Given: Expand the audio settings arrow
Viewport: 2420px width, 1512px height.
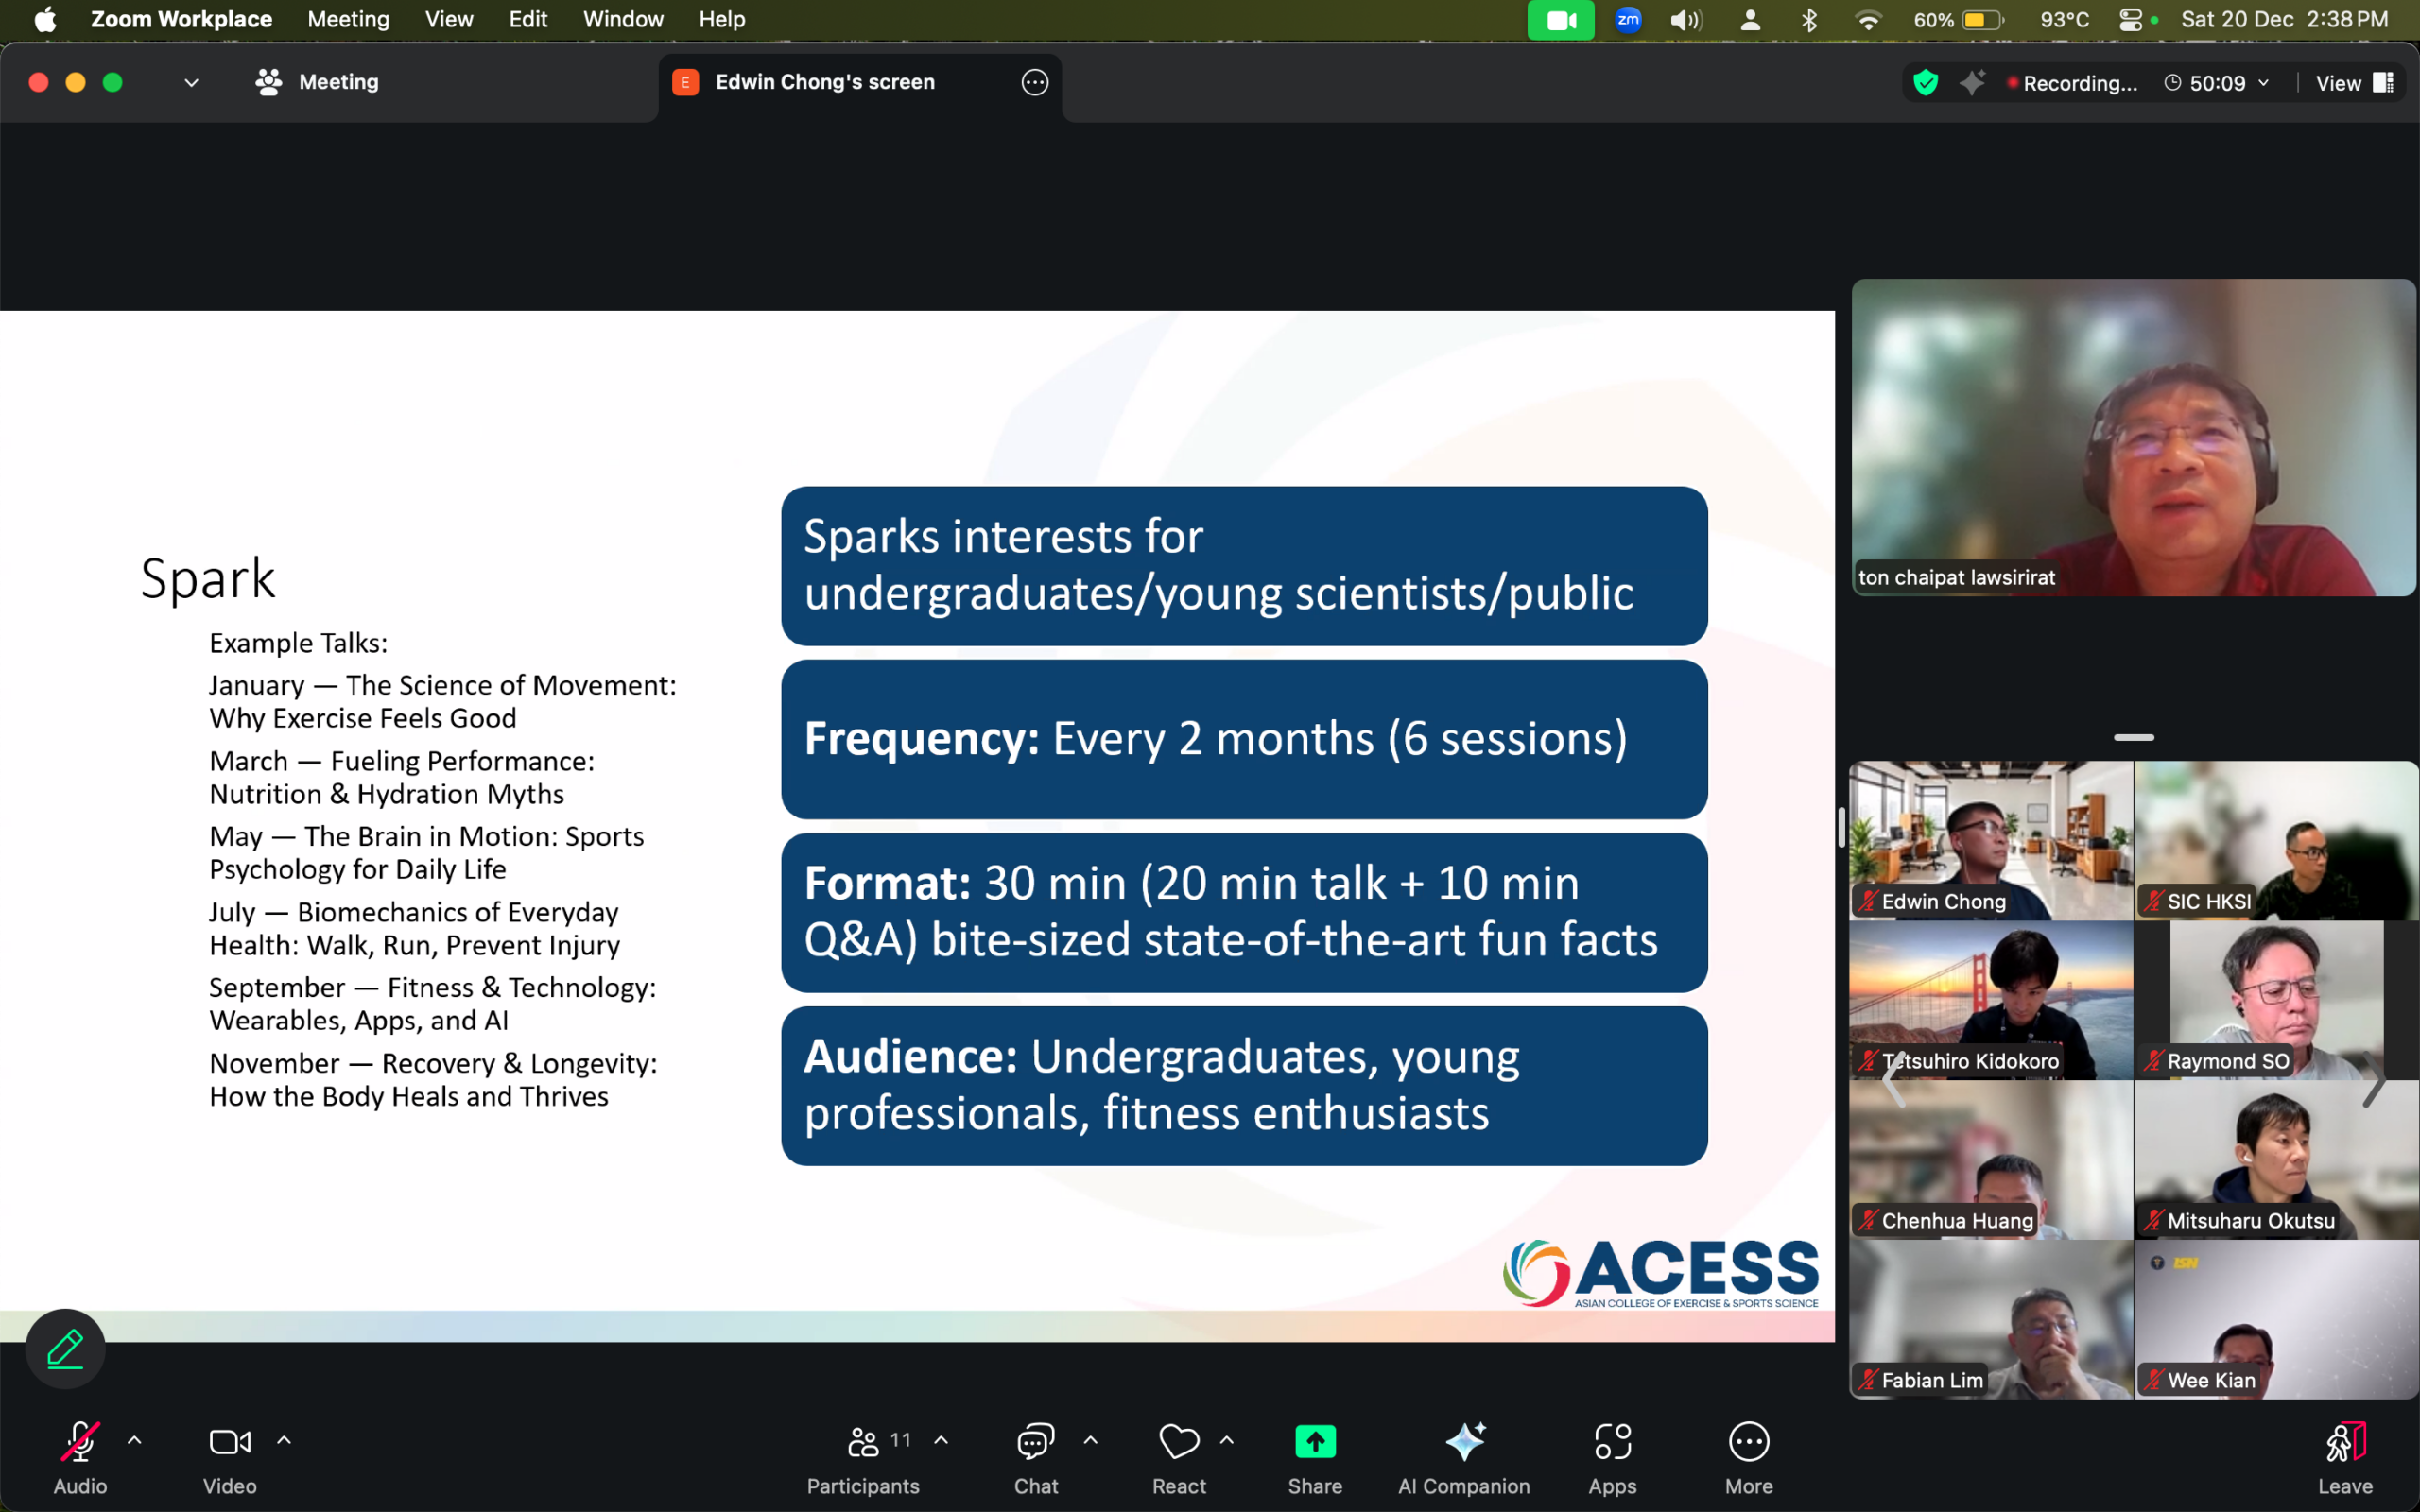Looking at the screenshot, I should (x=134, y=1440).
